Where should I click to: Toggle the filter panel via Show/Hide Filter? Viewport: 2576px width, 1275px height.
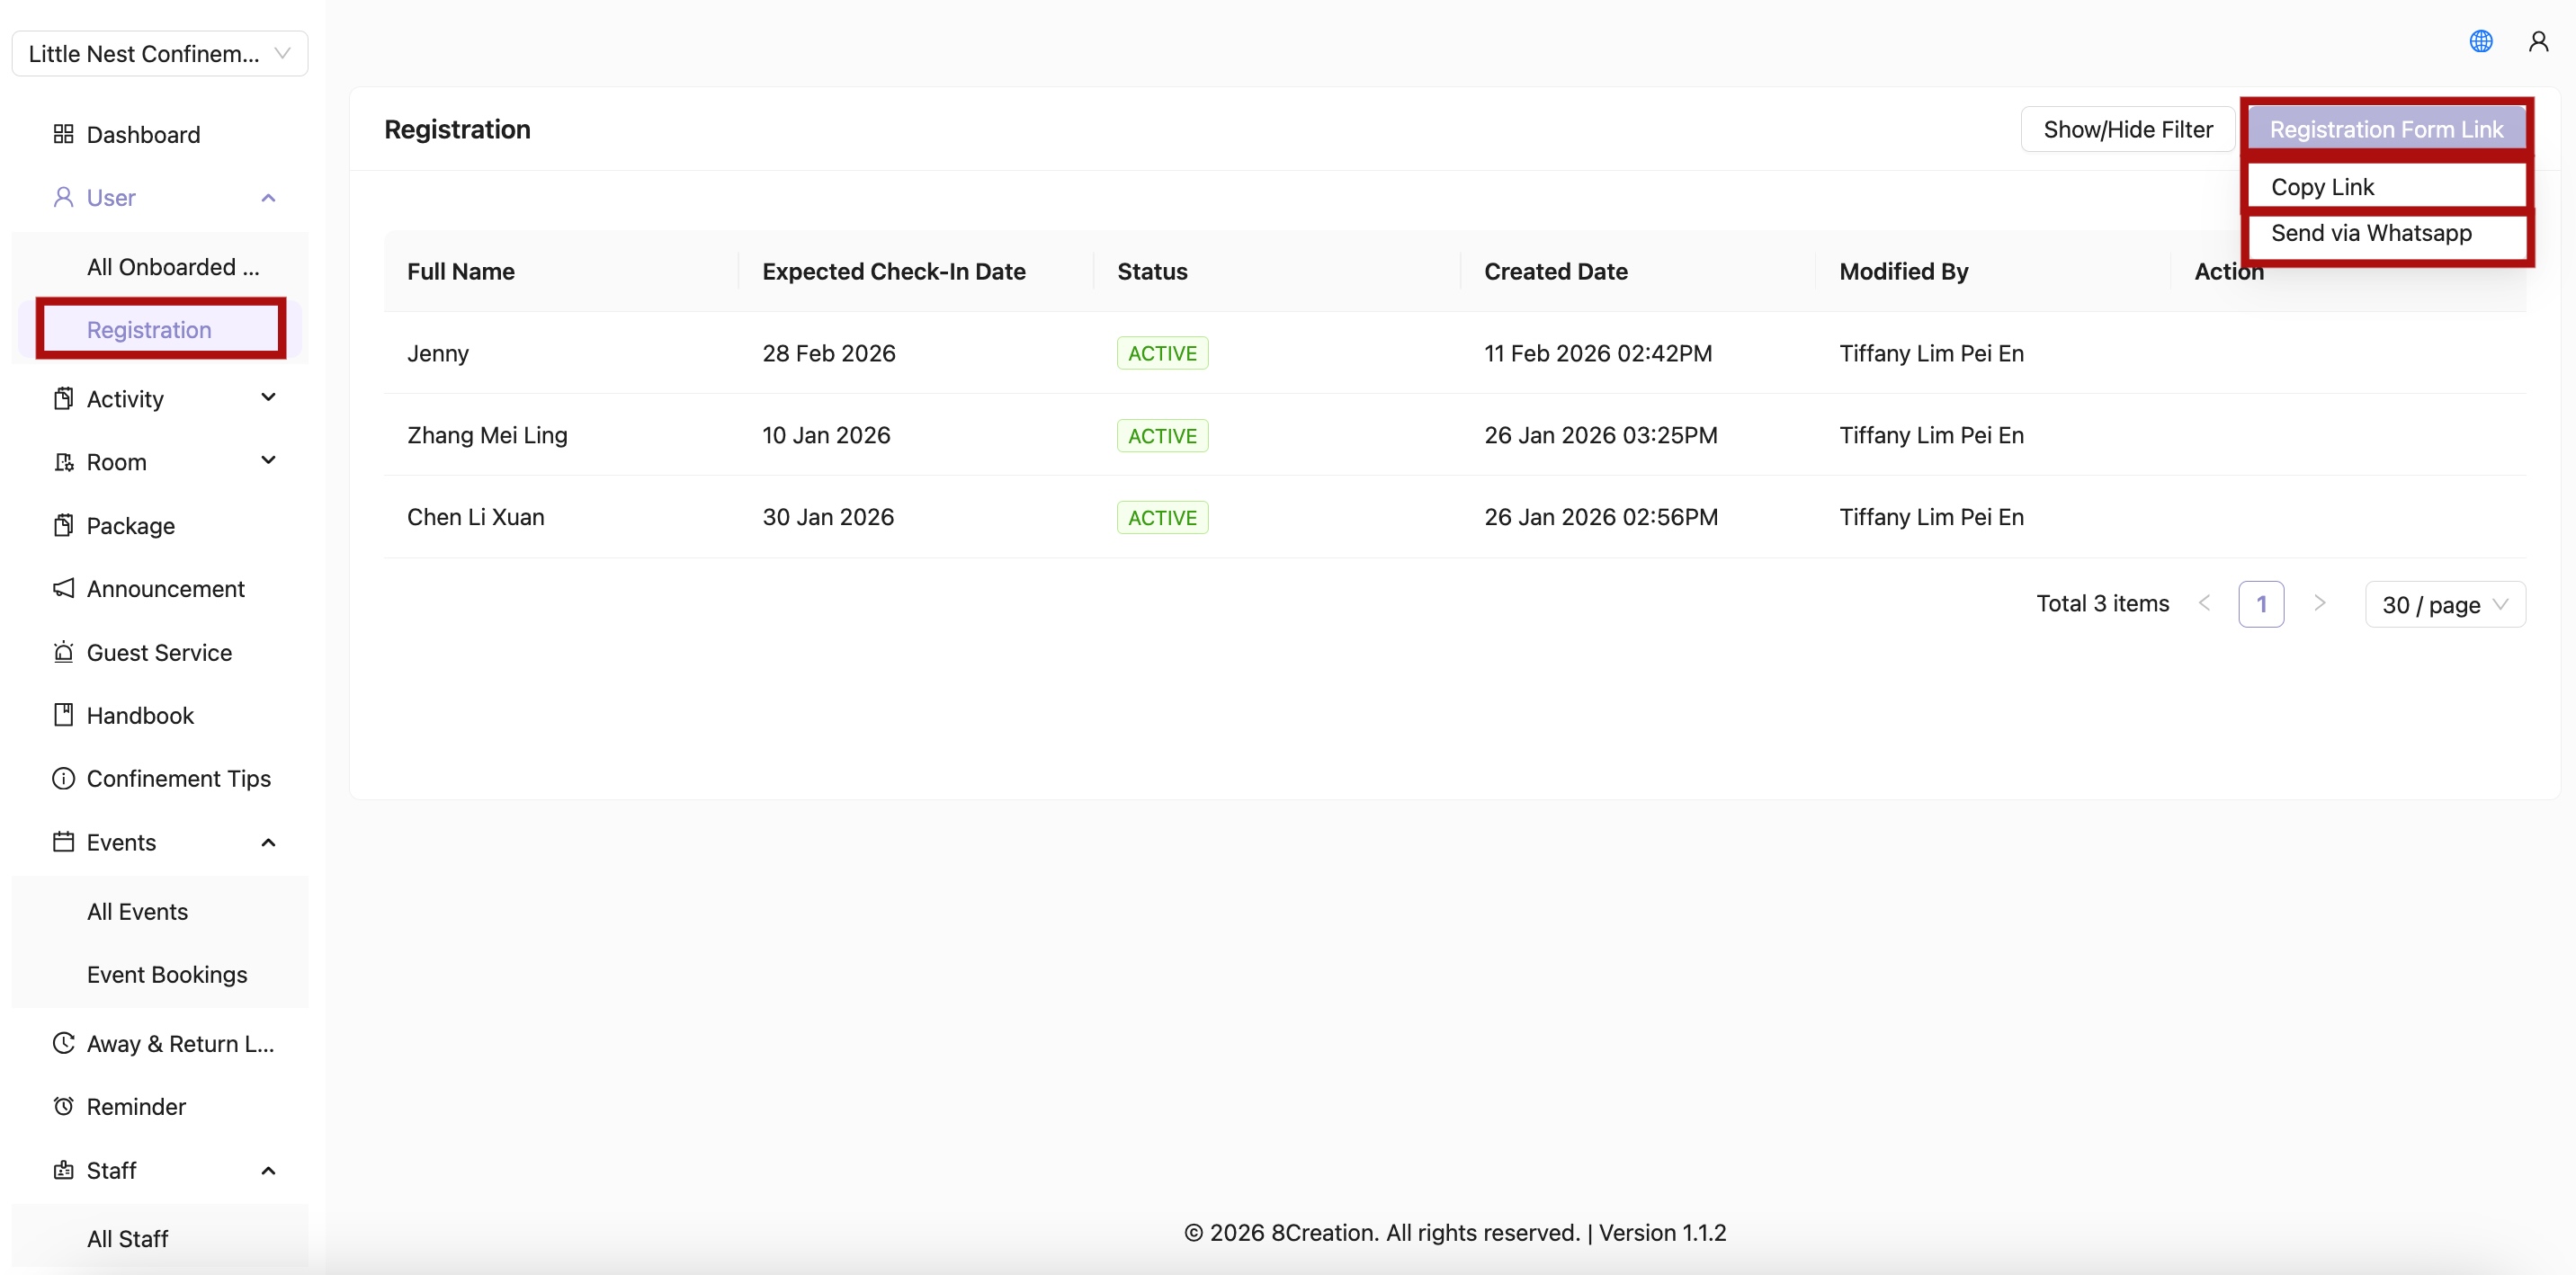pyautogui.click(x=2128, y=128)
